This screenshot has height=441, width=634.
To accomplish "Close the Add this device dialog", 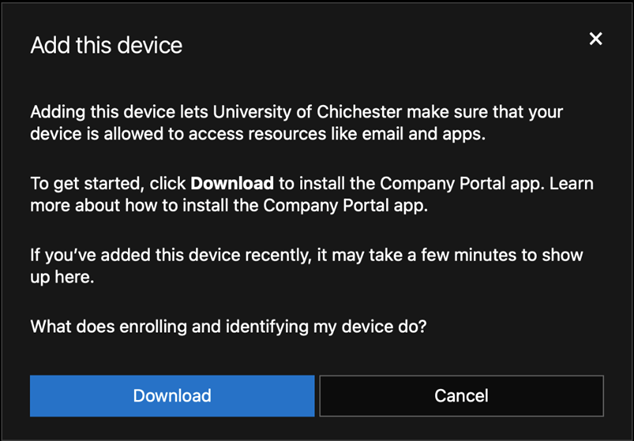I will point(596,39).
